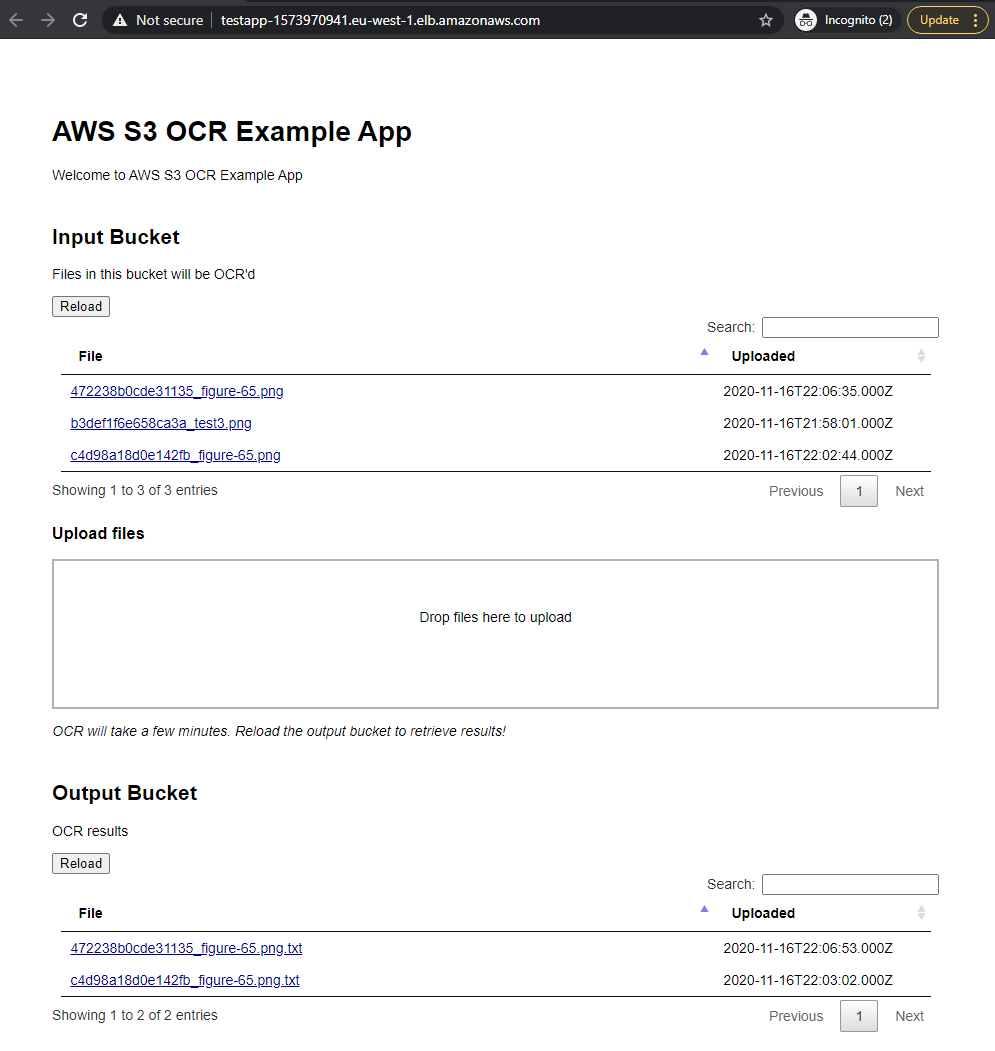Image resolution: width=995 pixels, height=1051 pixels.
Task: Click the 'Output Bucket' heading
Action: click(125, 793)
